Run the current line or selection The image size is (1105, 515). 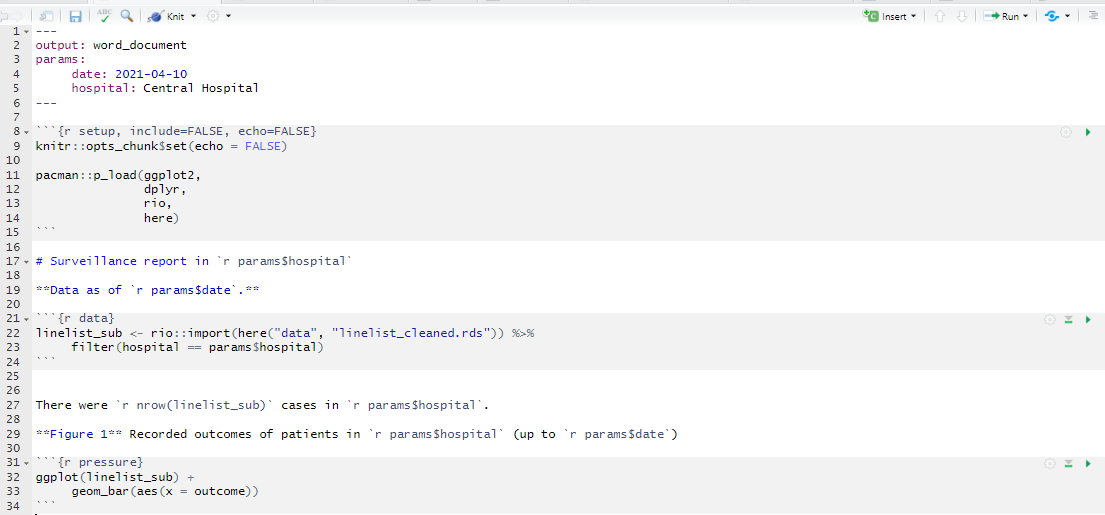click(x=1003, y=15)
